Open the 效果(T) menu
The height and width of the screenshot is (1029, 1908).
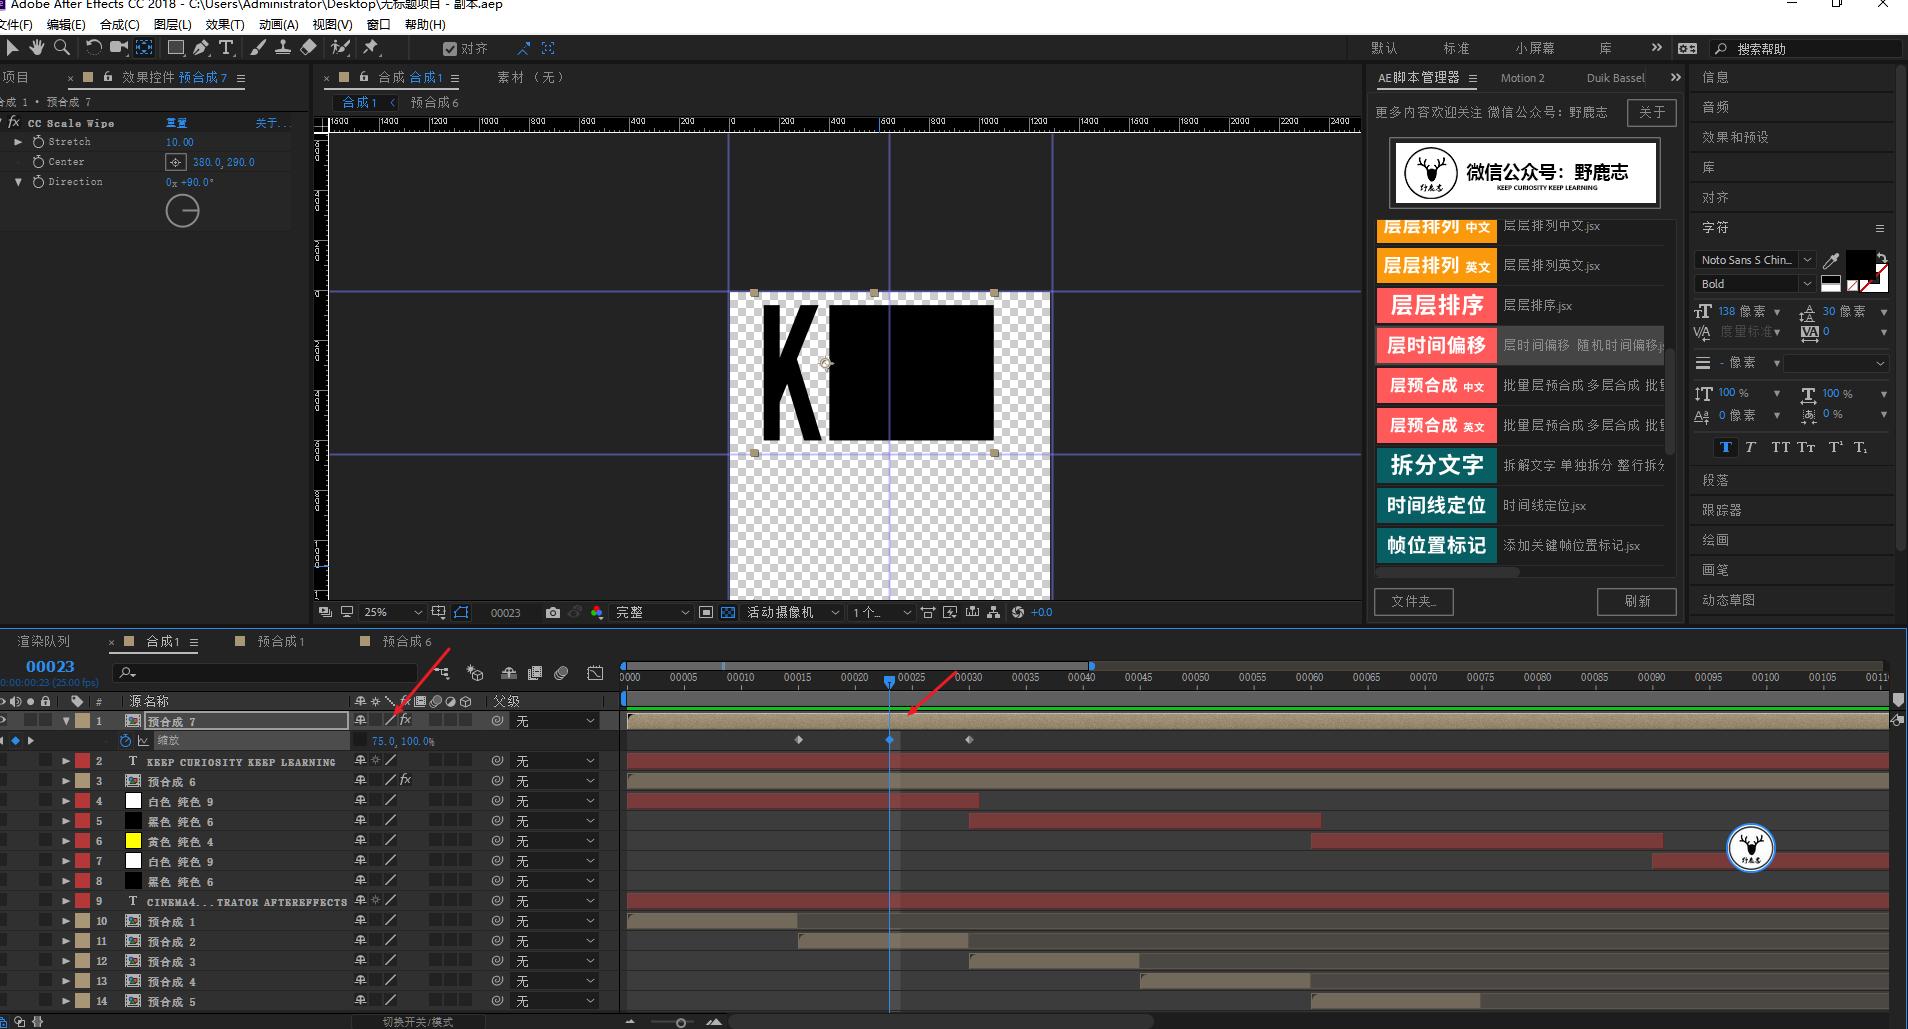pyautogui.click(x=224, y=24)
